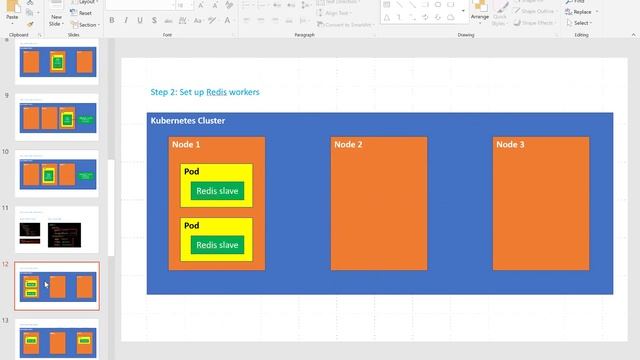
Task: Justify text alignment
Action: tap(289, 20)
